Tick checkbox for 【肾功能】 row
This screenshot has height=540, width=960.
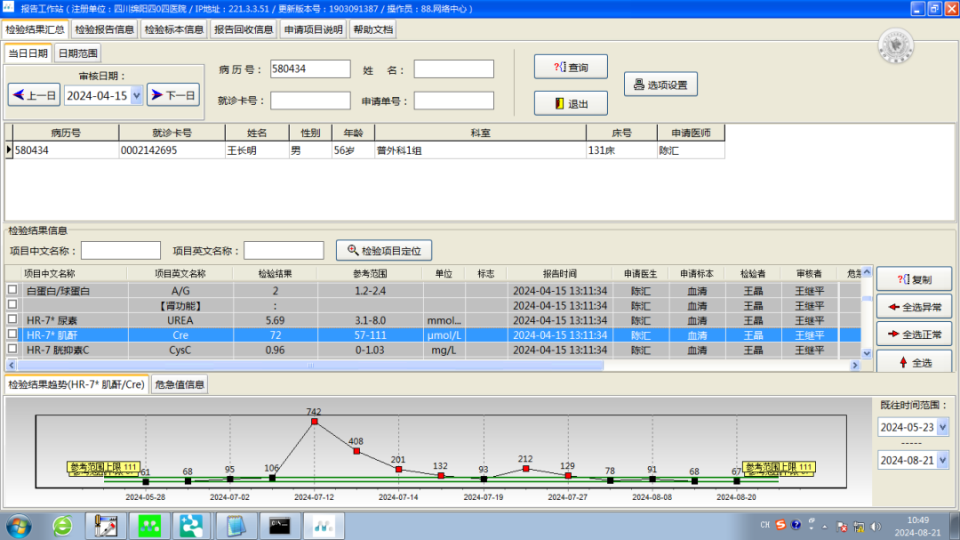click(12, 304)
